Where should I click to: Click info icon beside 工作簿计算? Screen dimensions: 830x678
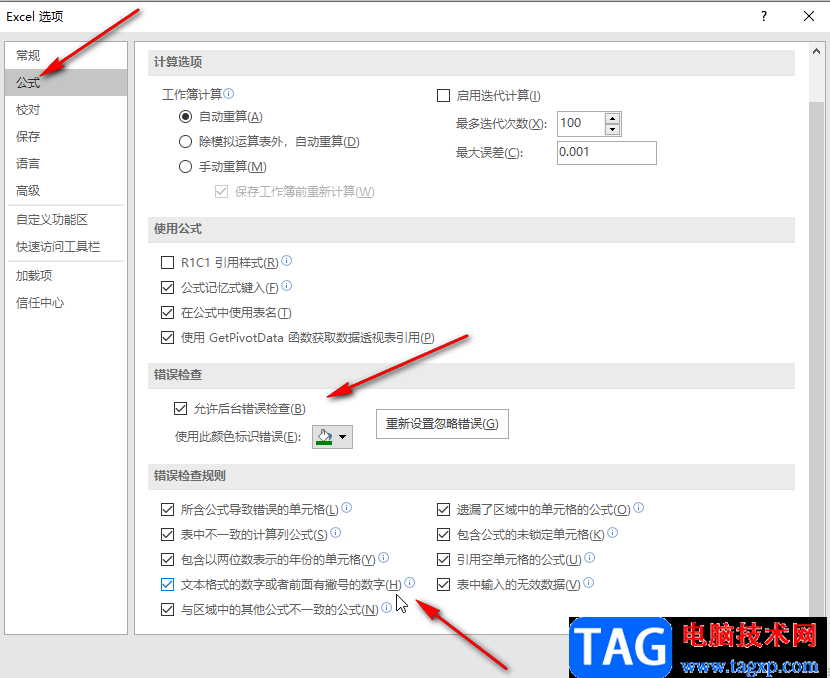(x=229, y=94)
